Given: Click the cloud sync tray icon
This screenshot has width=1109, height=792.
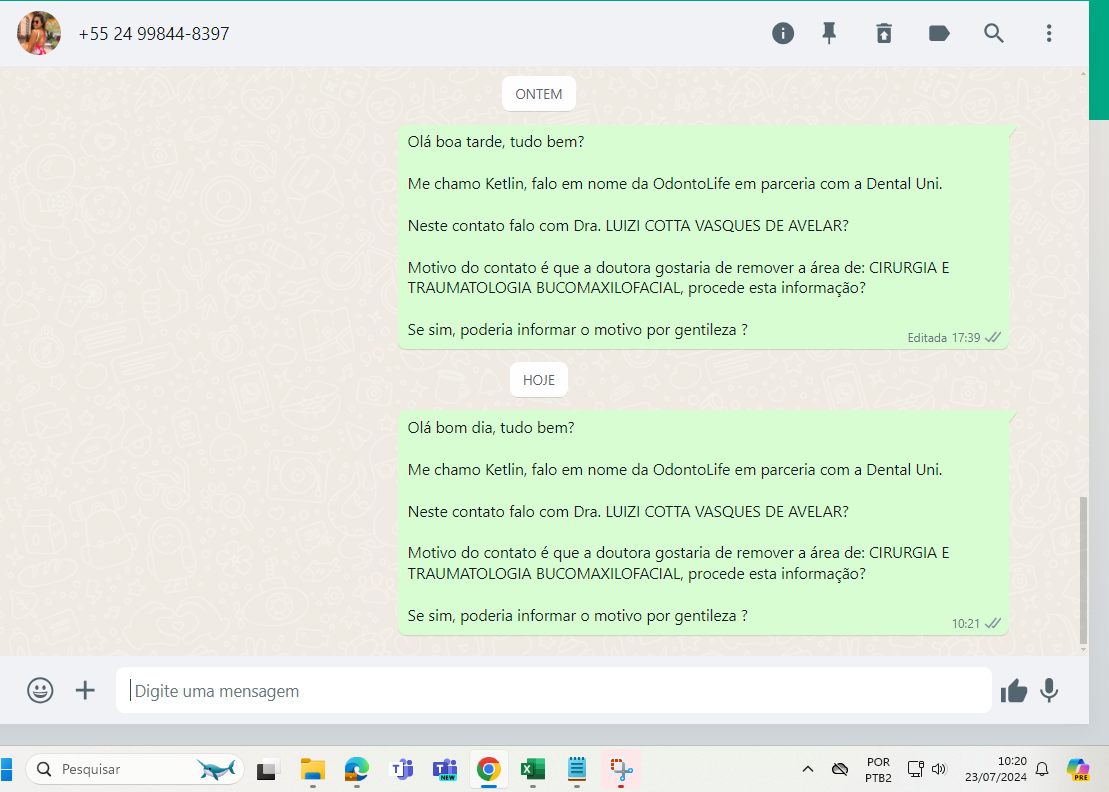Looking at the screenshot, I should (840, 769).
